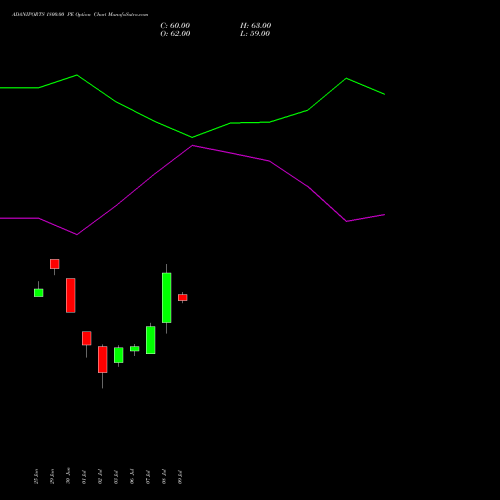The image size is (500, 500).
Task: Select the high value H: 63.00
Action: (x=256, y=26)
